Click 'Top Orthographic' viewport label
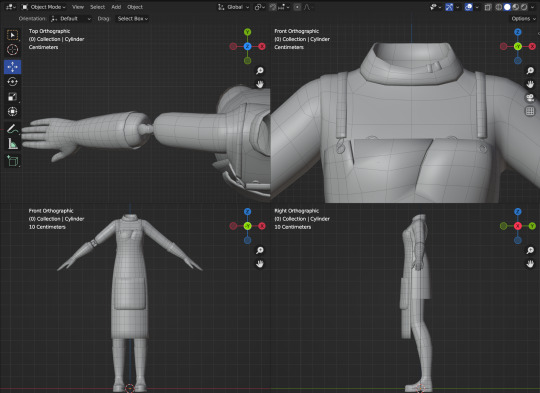This screenshot has width=540, height=393. (49, 31)
